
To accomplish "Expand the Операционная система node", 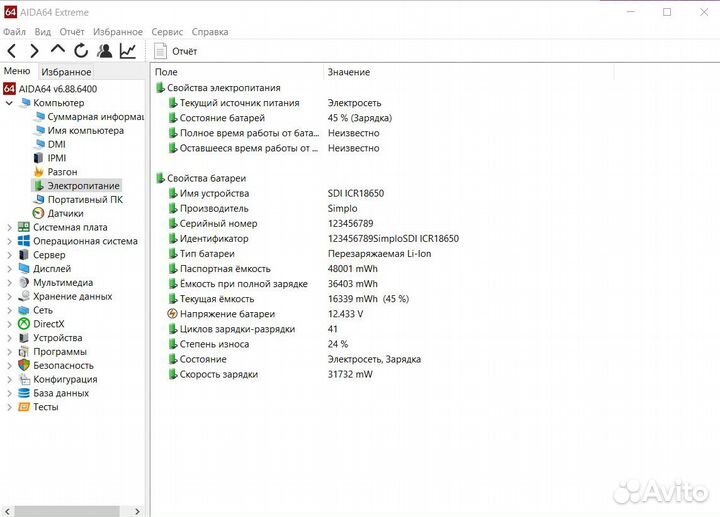I will [x=9, y=241].
